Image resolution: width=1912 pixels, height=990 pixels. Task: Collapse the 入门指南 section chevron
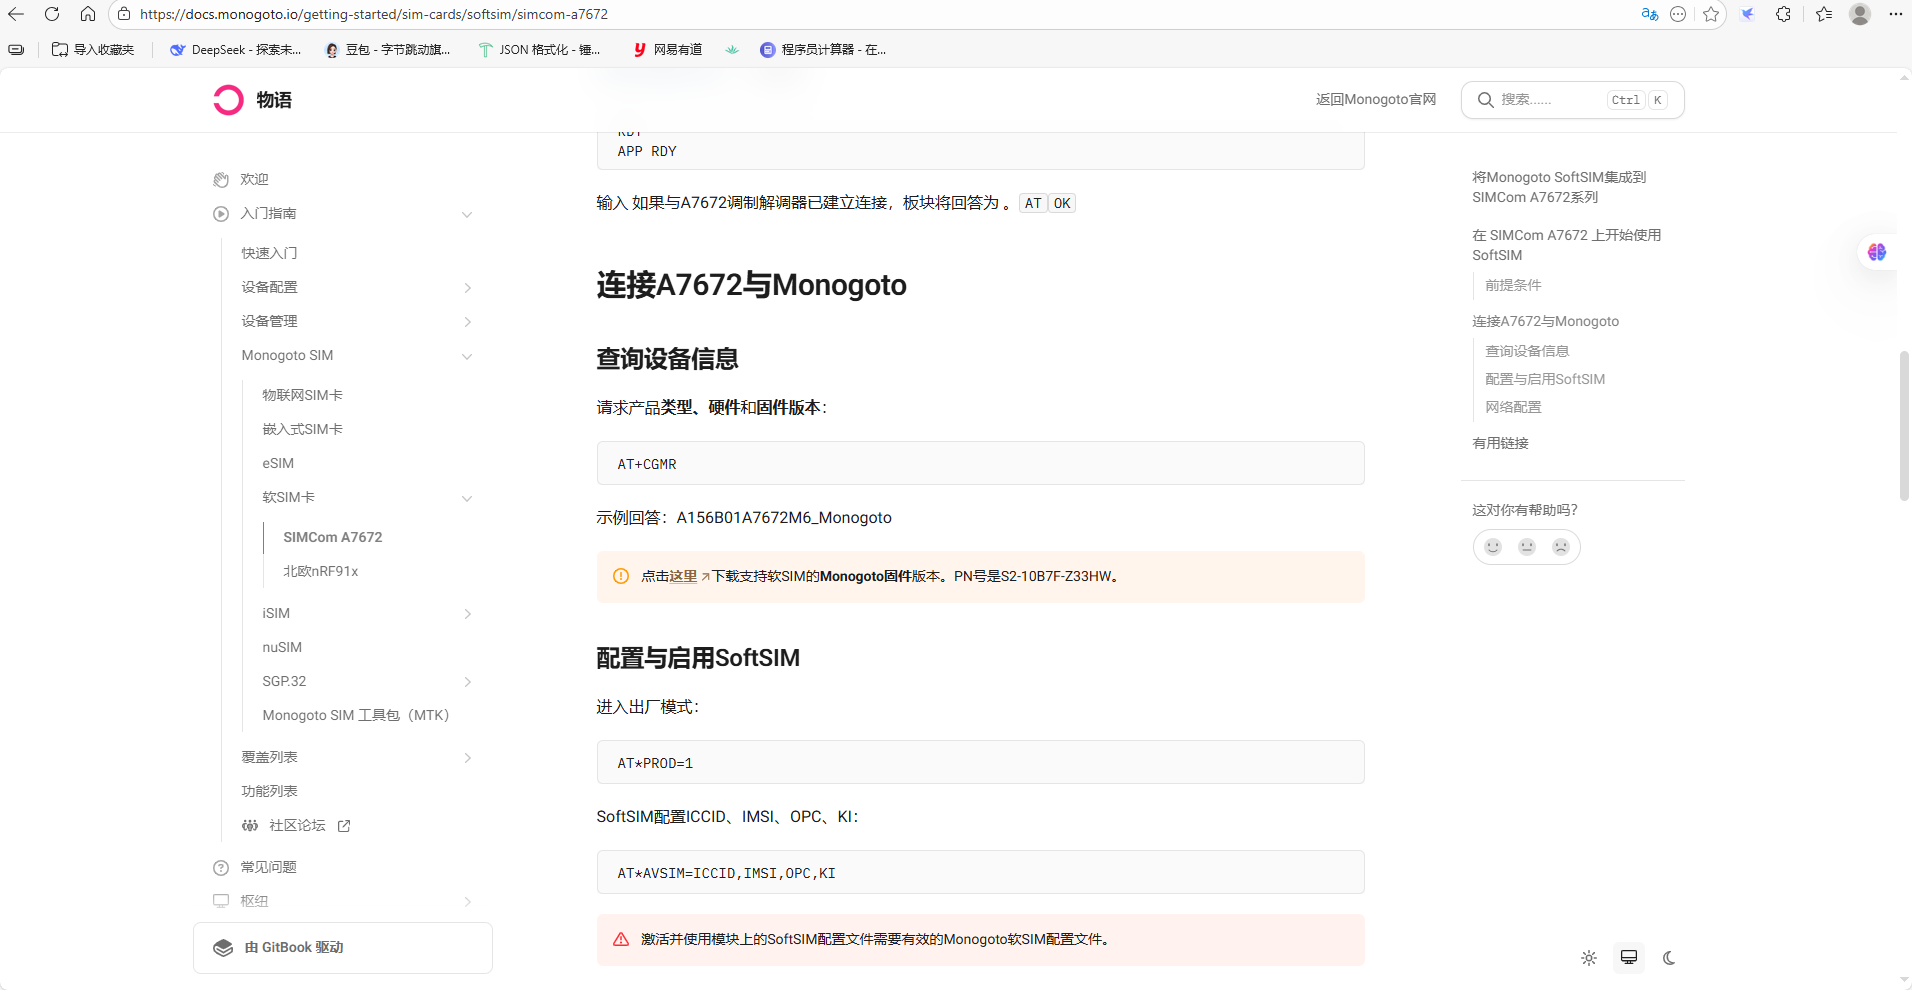coord(467,214)
